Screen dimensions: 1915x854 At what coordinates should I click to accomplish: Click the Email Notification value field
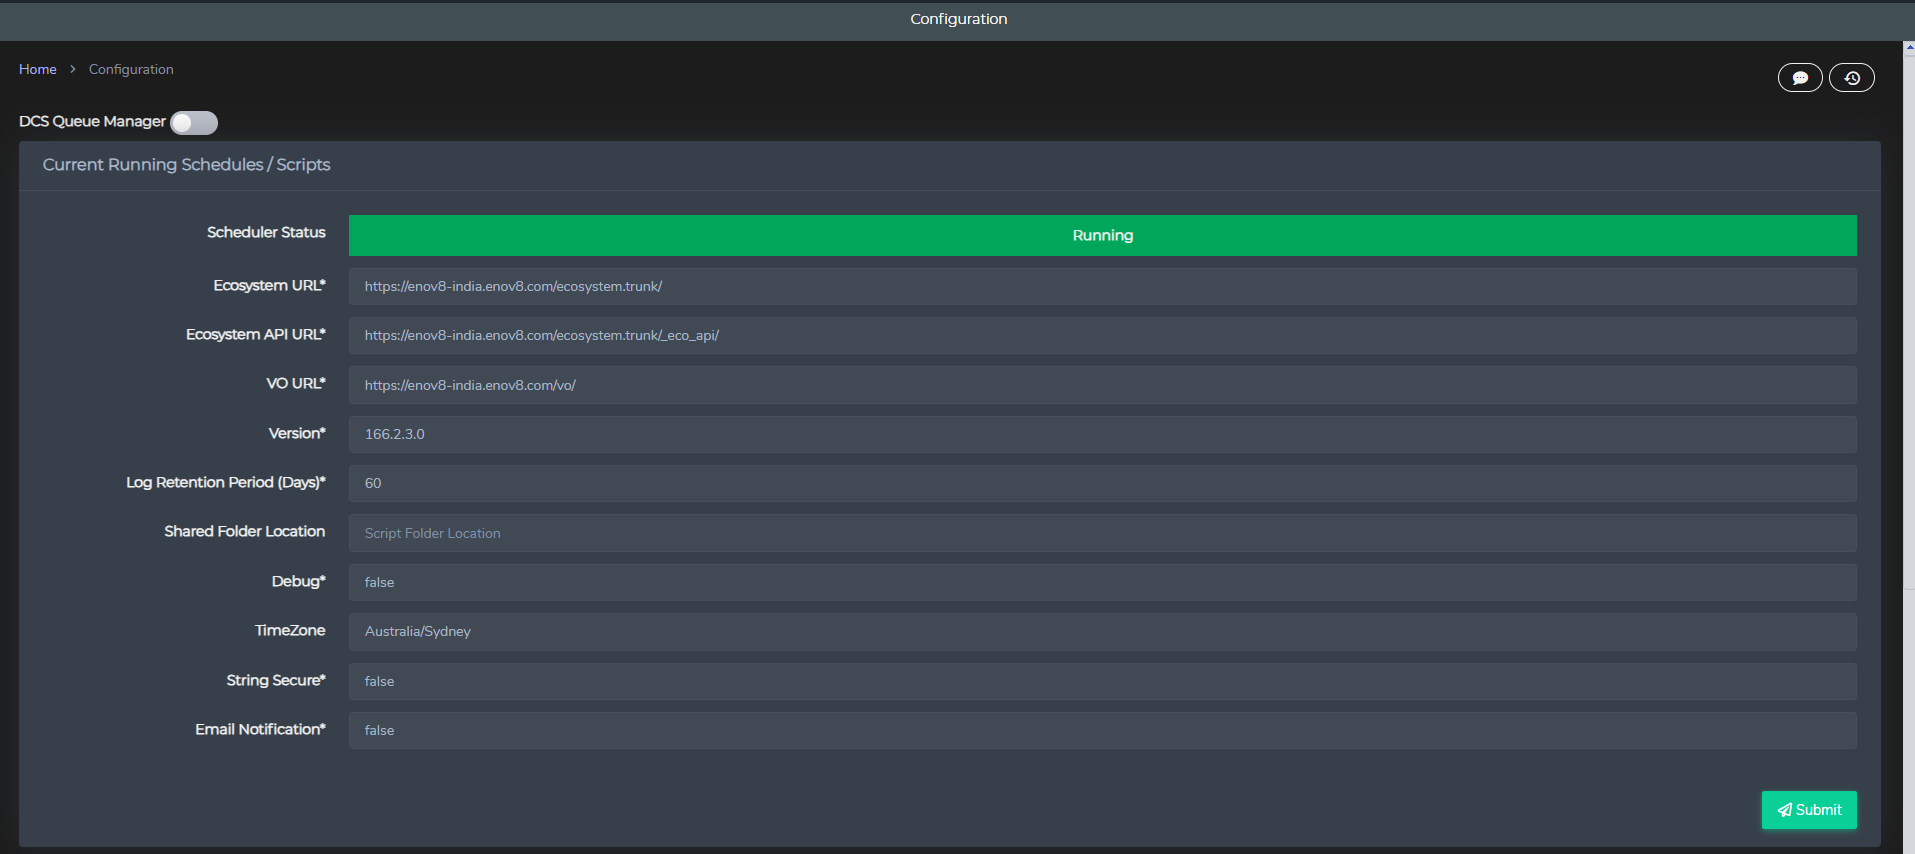click(1102, 730)
